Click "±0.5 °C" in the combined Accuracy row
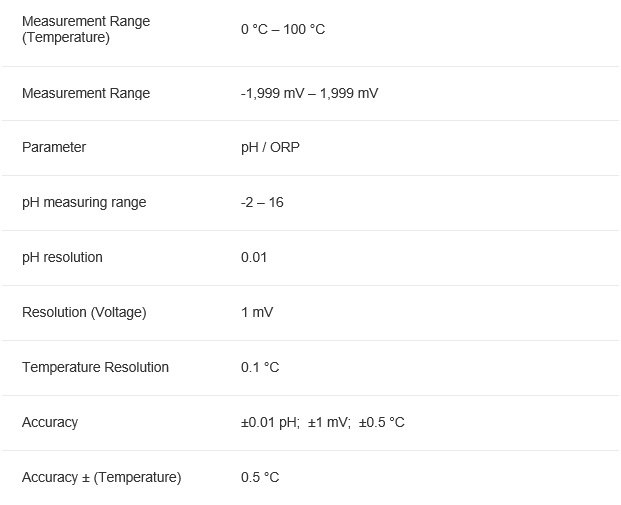This screenshot has height=505, width=621. pyautogui.click(x=382, y=422)
